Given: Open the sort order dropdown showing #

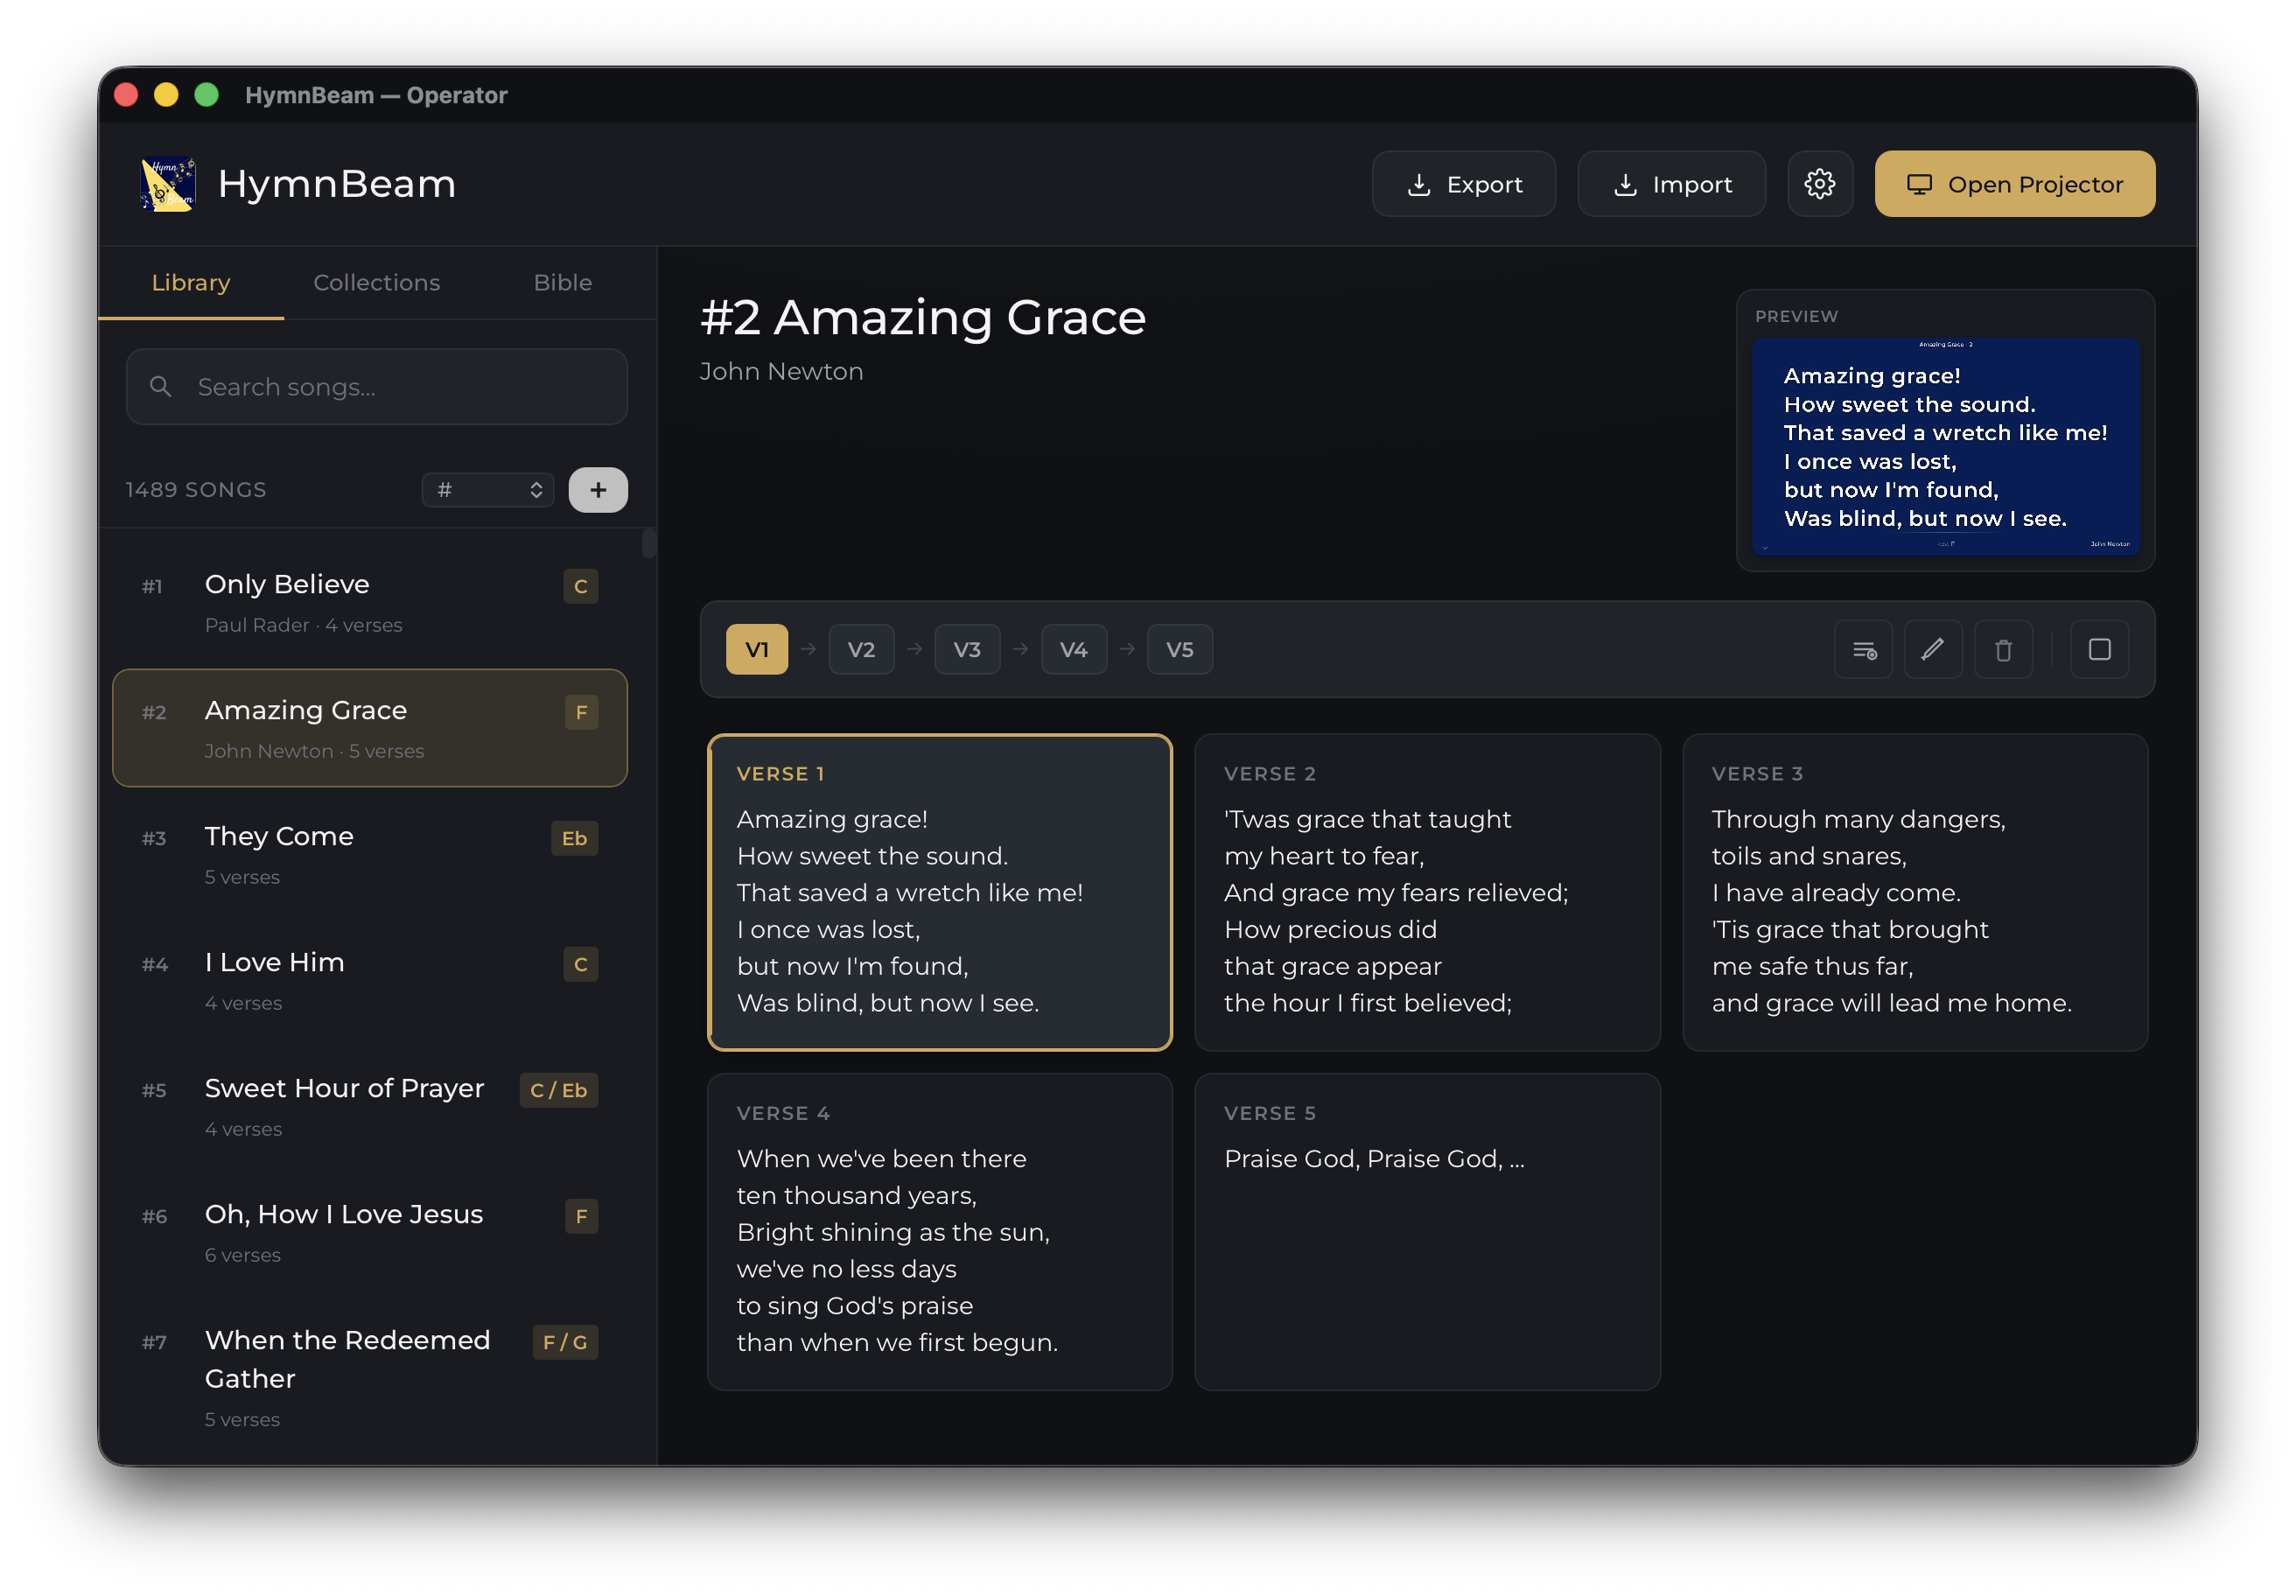Looking at the screenshot, I should (x=488, y=490).
